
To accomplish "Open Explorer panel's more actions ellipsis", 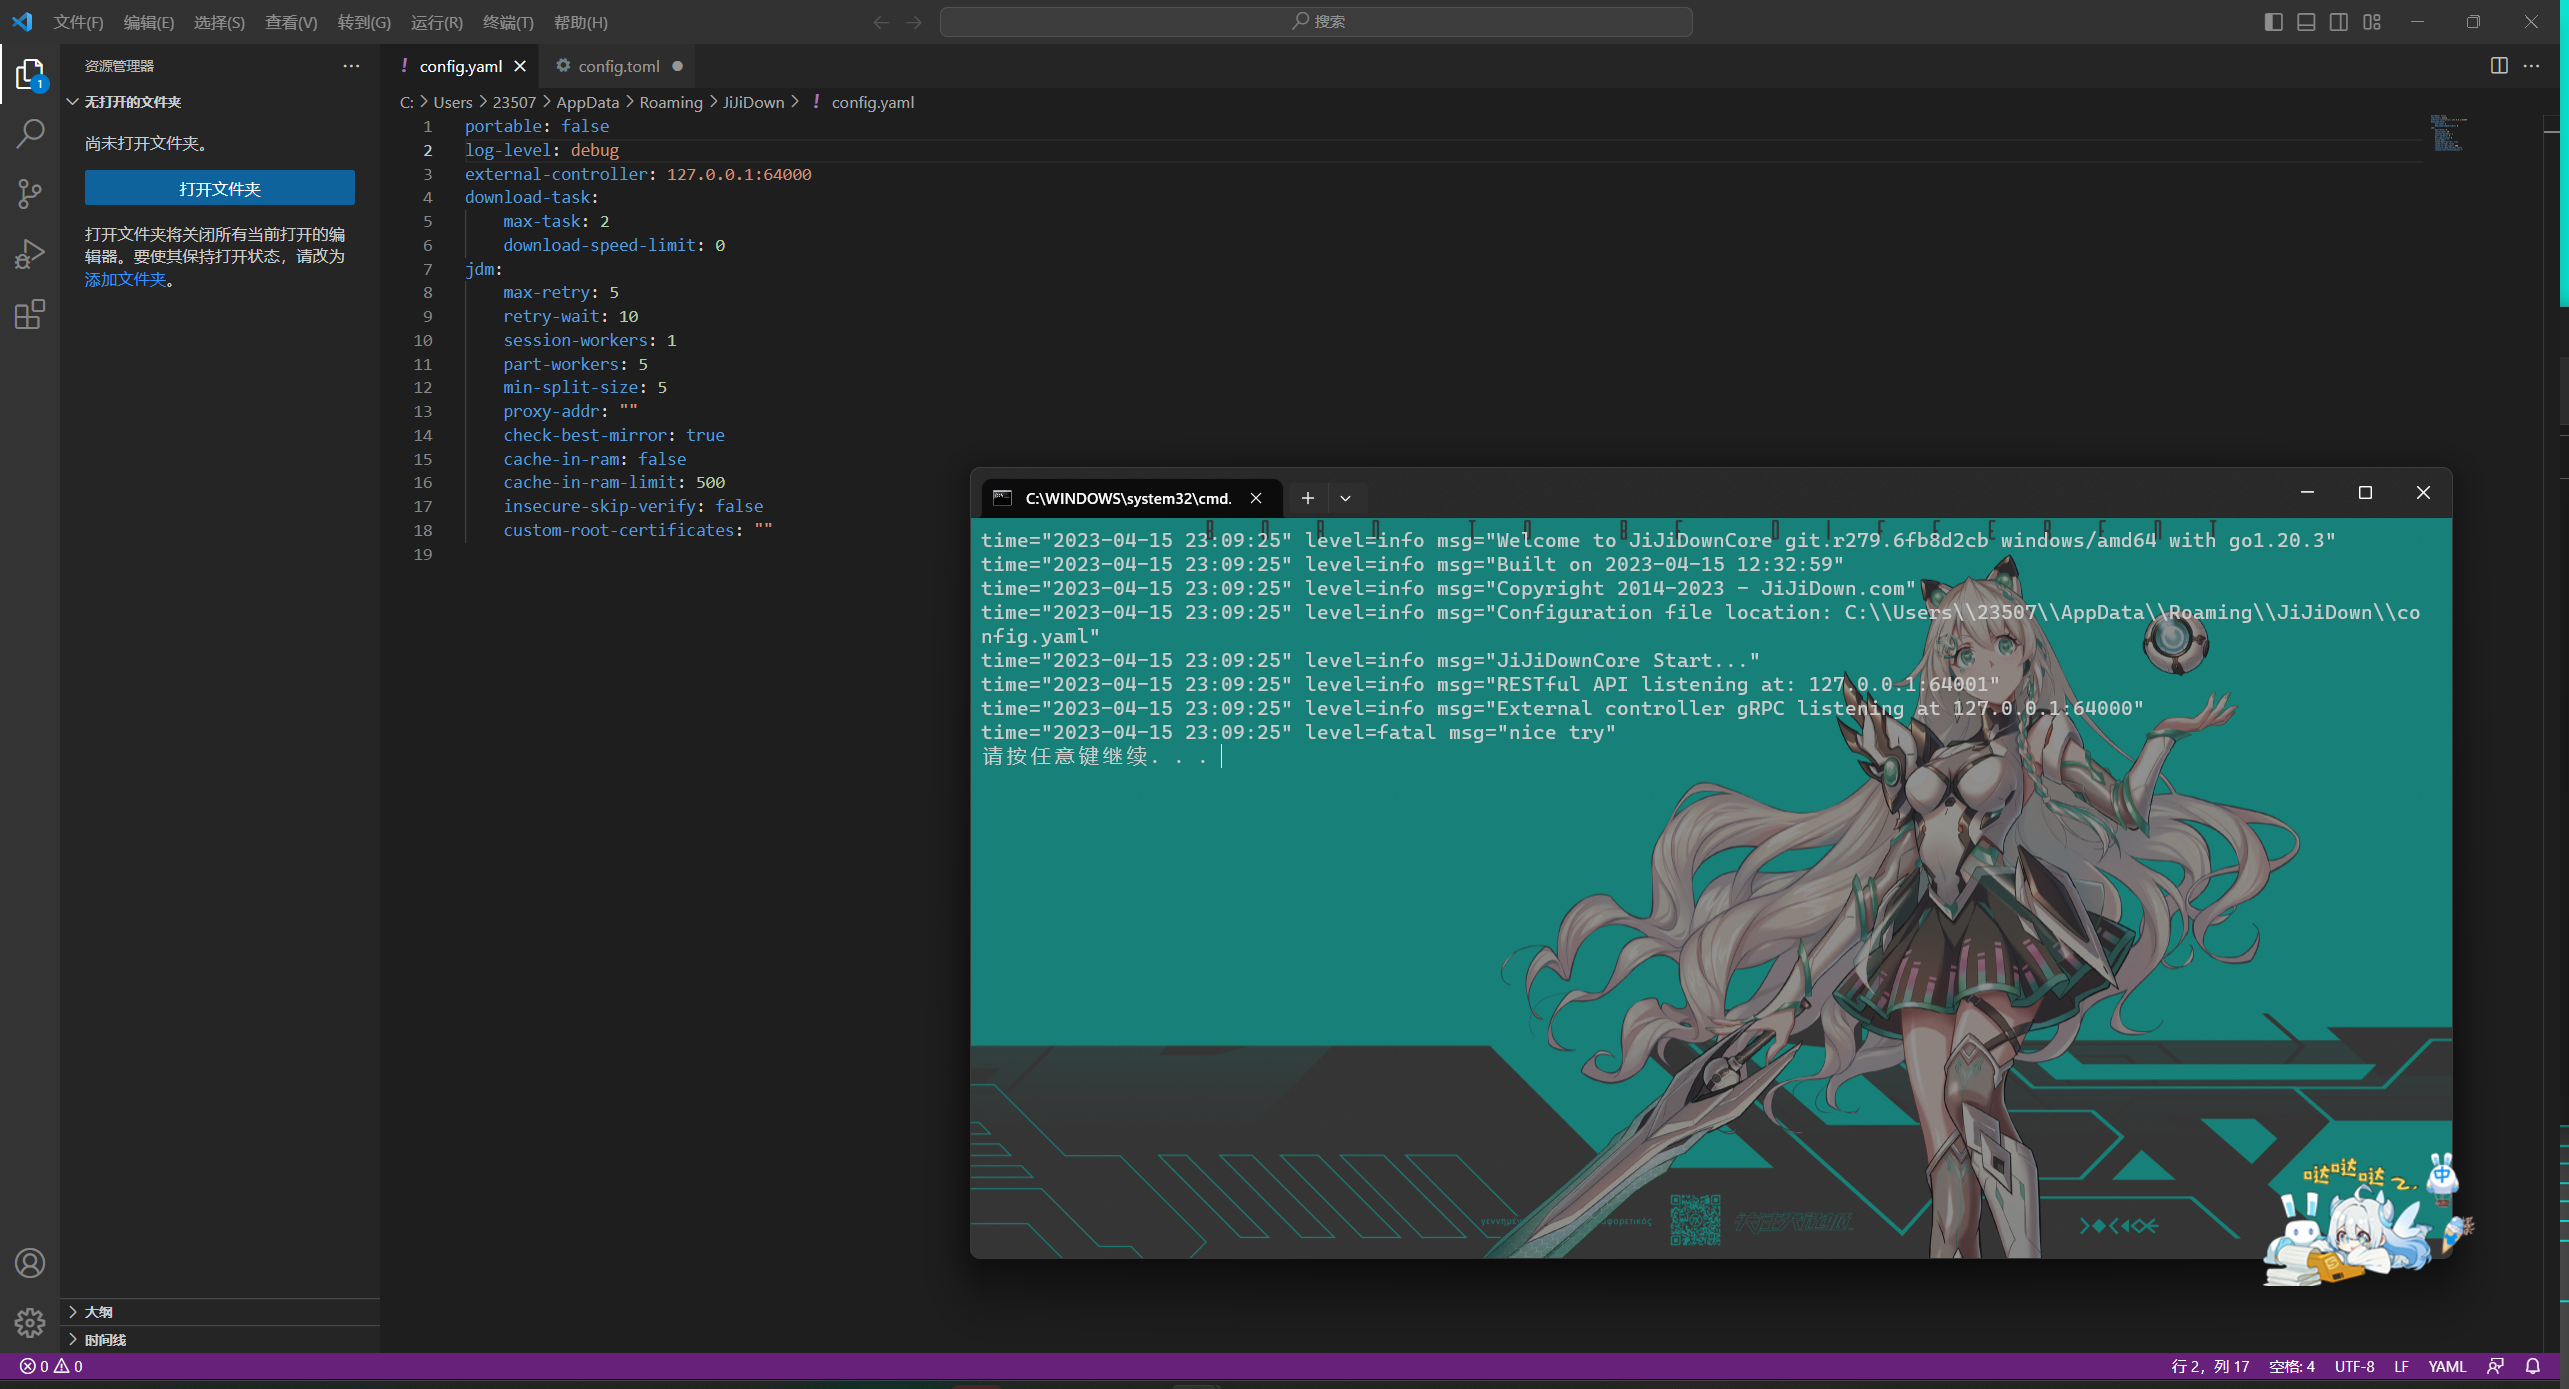I will (x=351, y=66).
